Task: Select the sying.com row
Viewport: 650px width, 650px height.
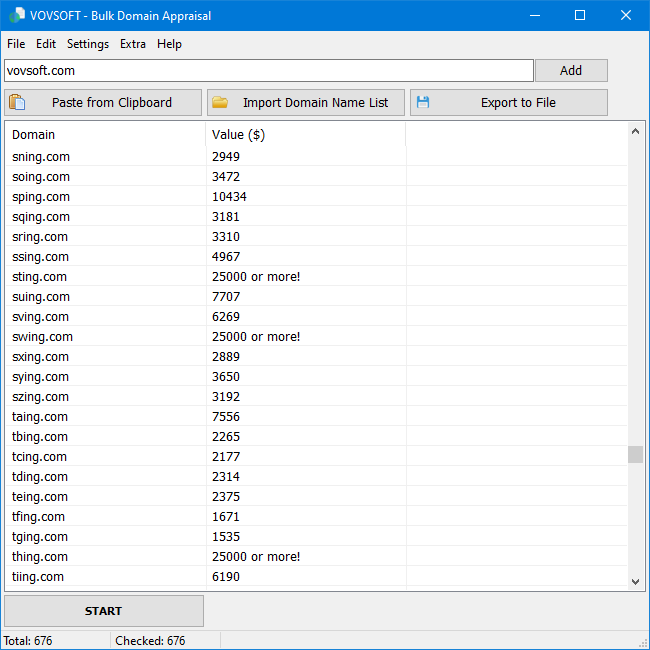Action: (x=316, y=377)
